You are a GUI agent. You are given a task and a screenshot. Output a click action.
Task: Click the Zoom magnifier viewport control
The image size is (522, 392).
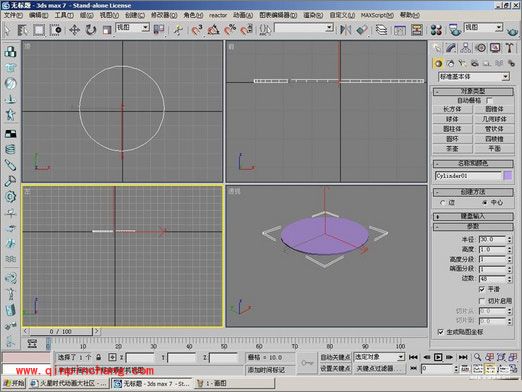pos(477,357)
